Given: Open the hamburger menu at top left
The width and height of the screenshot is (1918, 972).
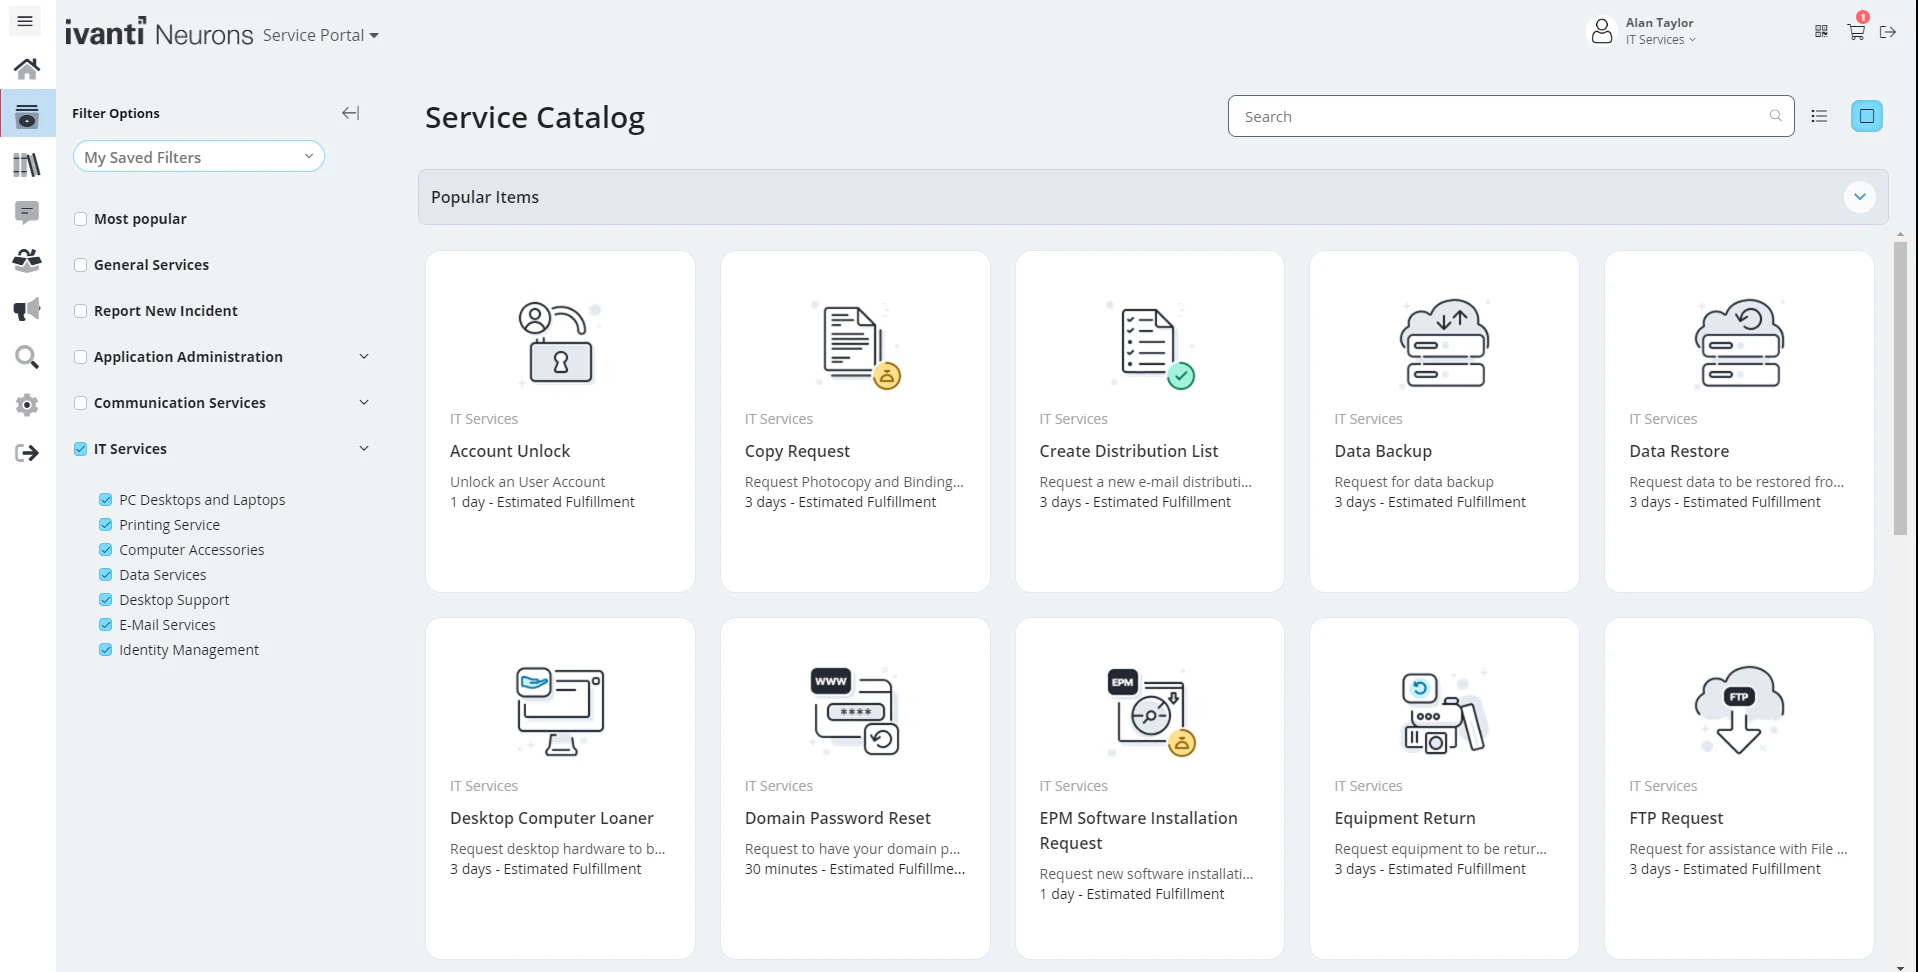Looking at the screenshot, I should 24,20.
